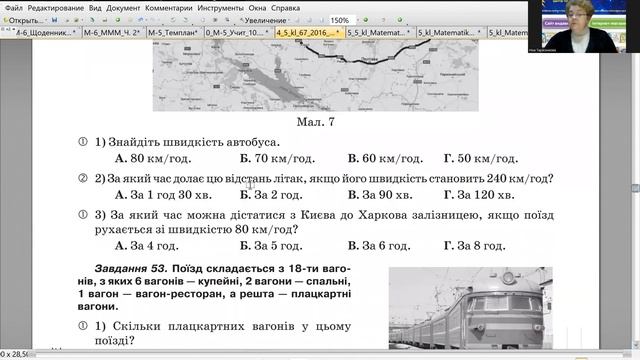Click answer Б. За 2 год
The height and width of the screenshot is (360, 640).
click(x=271, y=195)
